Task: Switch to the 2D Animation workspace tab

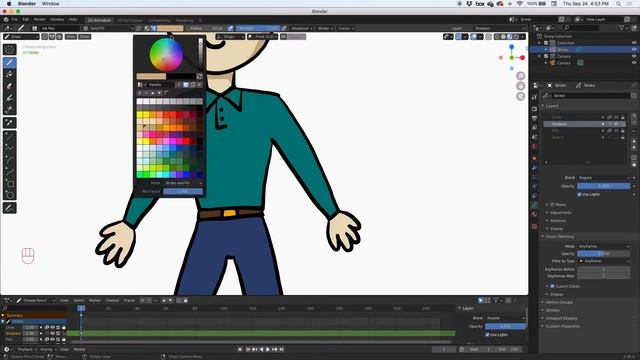Action: (x=99, y=20)
